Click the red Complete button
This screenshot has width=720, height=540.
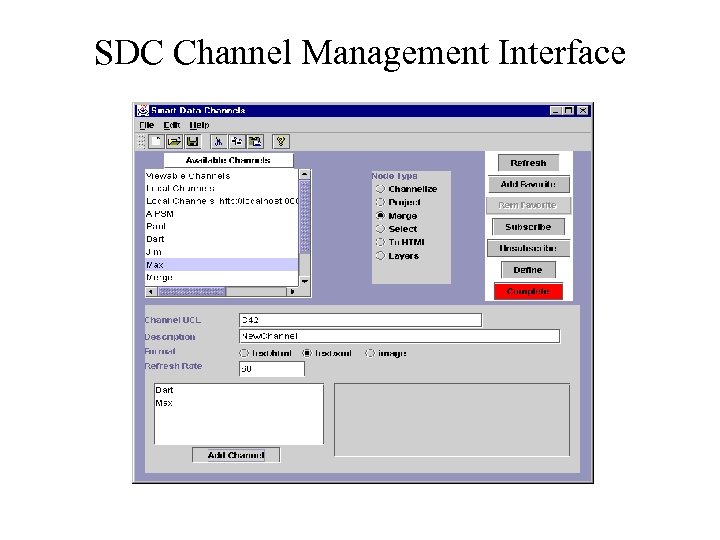point(528,291)
